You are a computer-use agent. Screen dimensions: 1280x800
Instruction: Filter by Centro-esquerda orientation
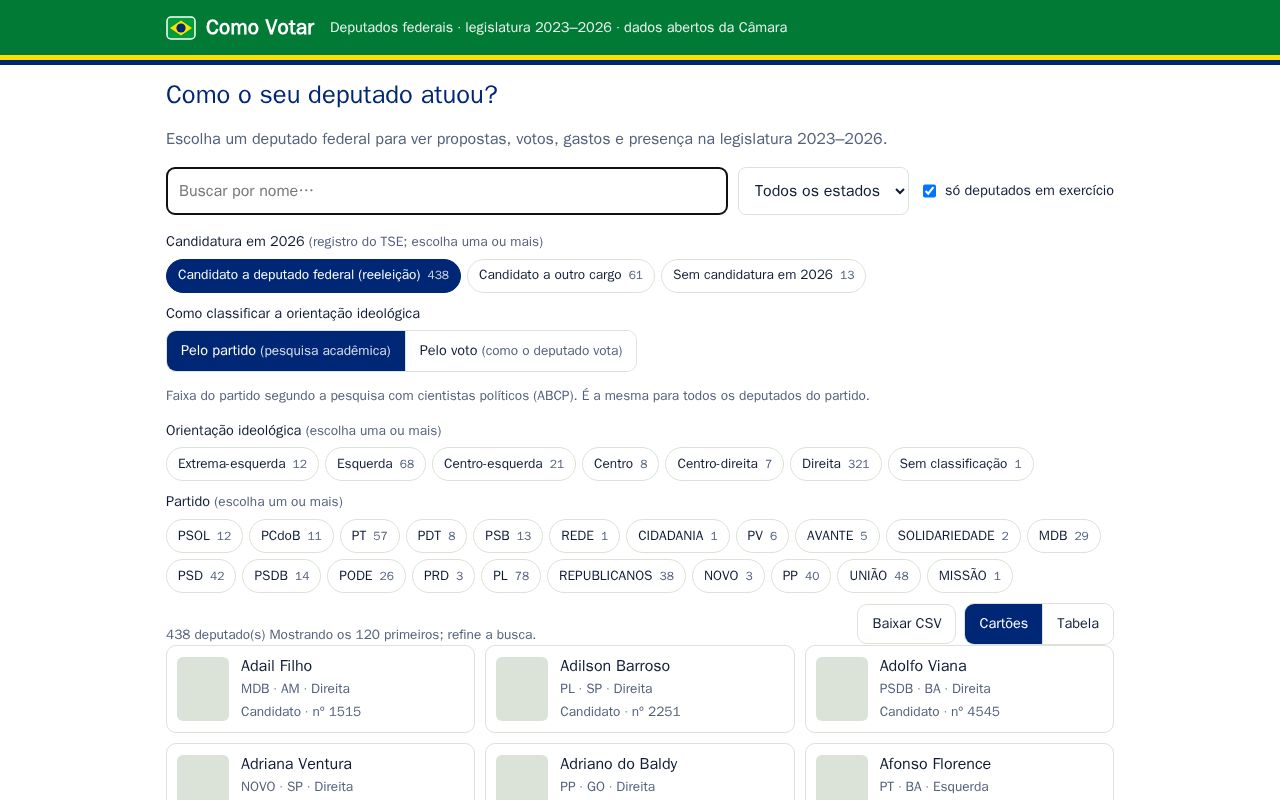504,464
